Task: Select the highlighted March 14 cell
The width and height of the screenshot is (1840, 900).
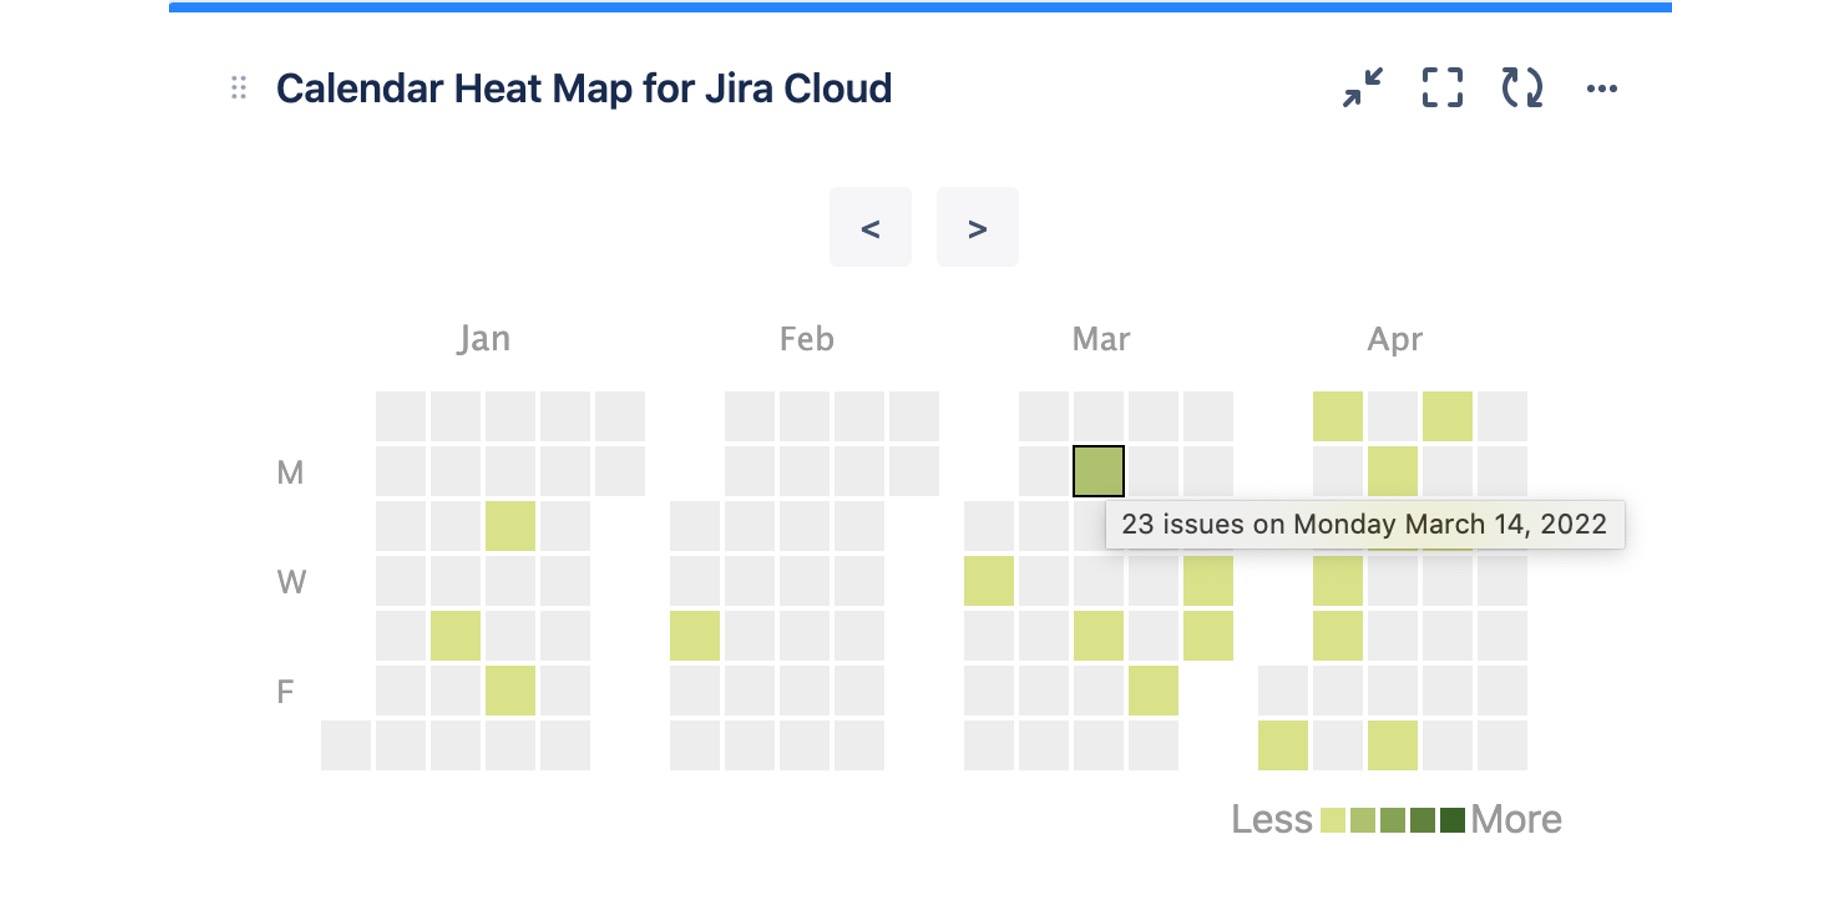Action: 1098,471
